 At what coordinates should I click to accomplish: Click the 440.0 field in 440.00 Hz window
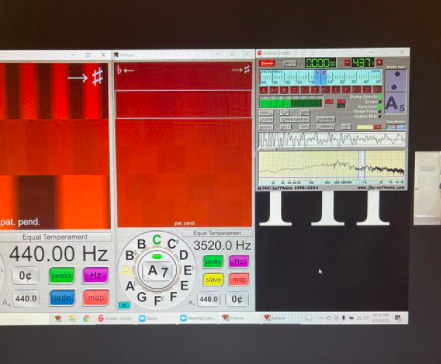26,298
